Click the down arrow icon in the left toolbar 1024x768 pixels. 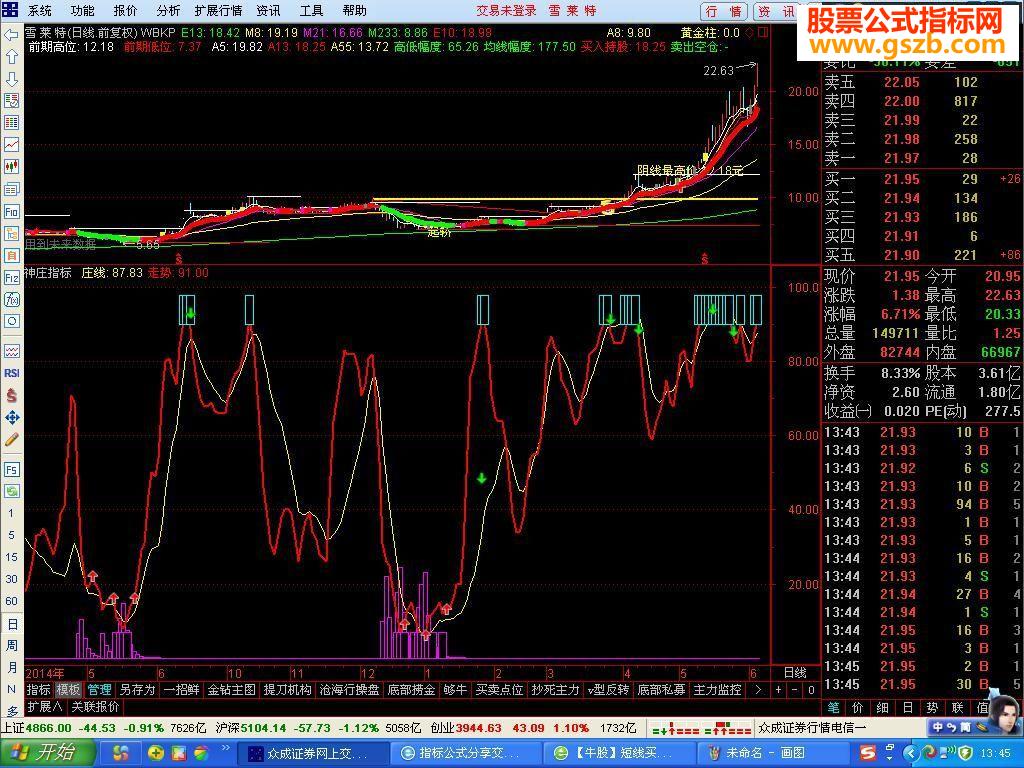(x=11, y=79)
